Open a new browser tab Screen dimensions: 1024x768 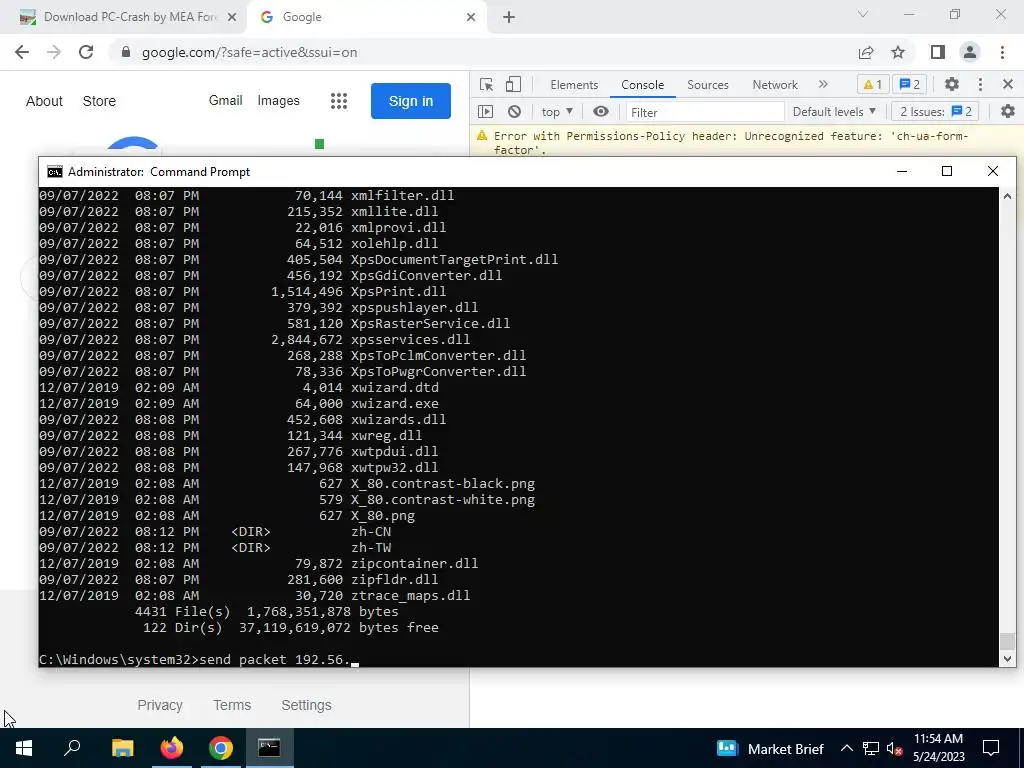(x=509, y=18)
